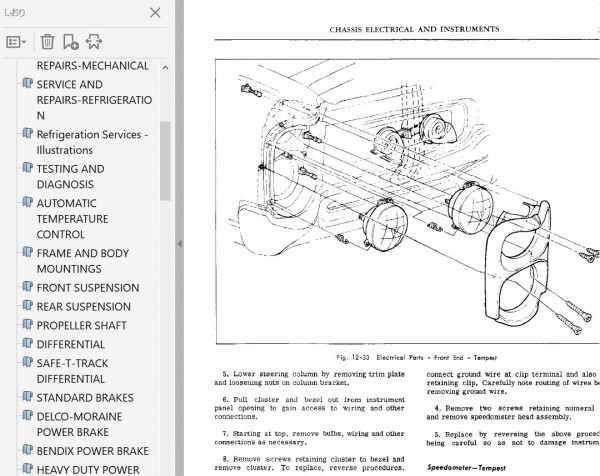This screenshot has width=600, height=476.
Task: Click step 8 'Remove screws retaining cluster' paragraph
Action: (310, 463)
